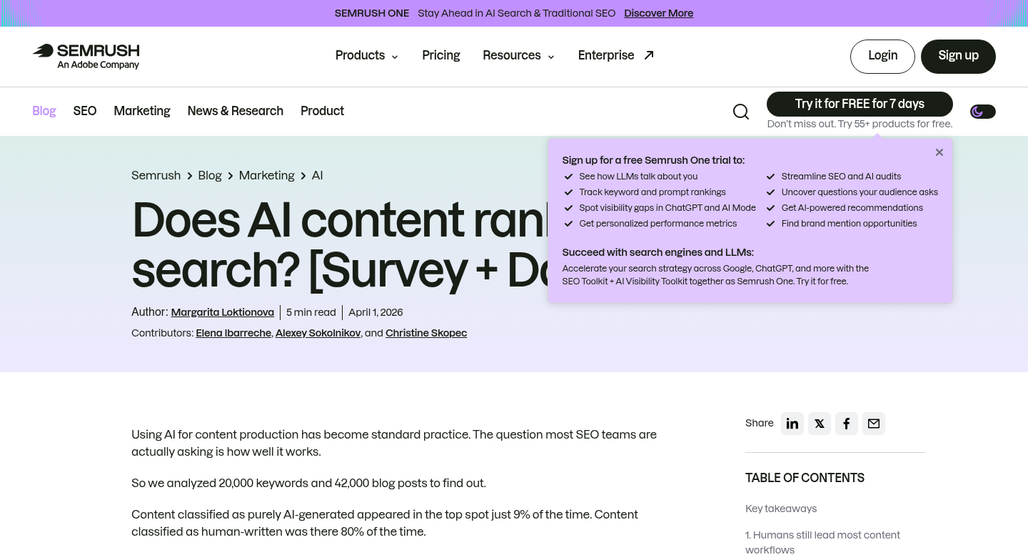Go to Marketing breadcrumb link
Image resolution: width=1028 pixels, height=556 pixels.
pos(267,176)
